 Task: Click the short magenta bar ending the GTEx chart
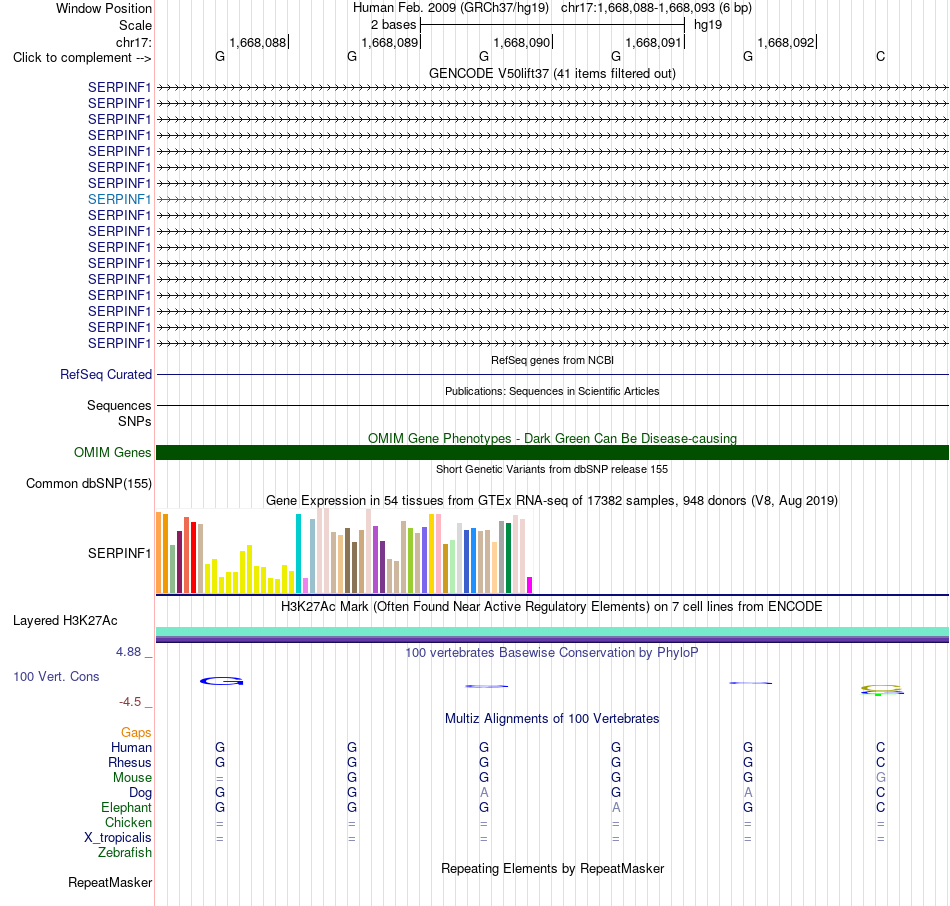pos(530,585)
